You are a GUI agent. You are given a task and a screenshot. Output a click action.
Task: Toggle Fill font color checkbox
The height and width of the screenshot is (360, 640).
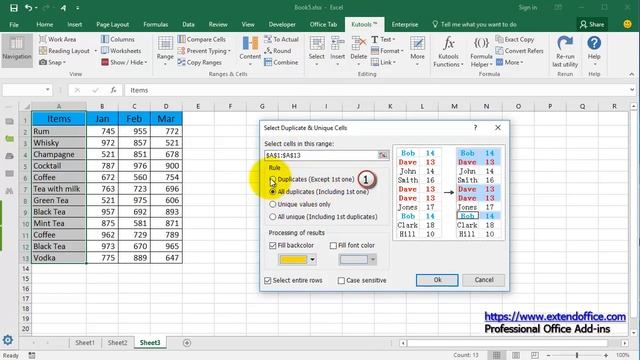[x=333, y=245]
